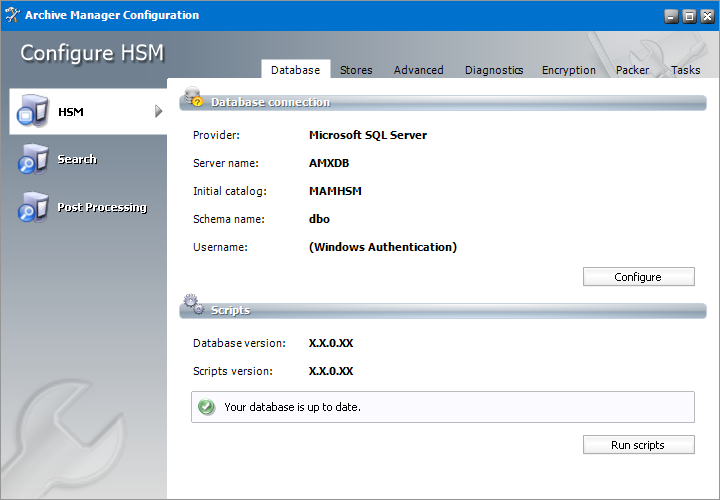This screenshot has width=720, height=500.
Task: Click the database up to date message box
Action: click(x=442, y=407)
